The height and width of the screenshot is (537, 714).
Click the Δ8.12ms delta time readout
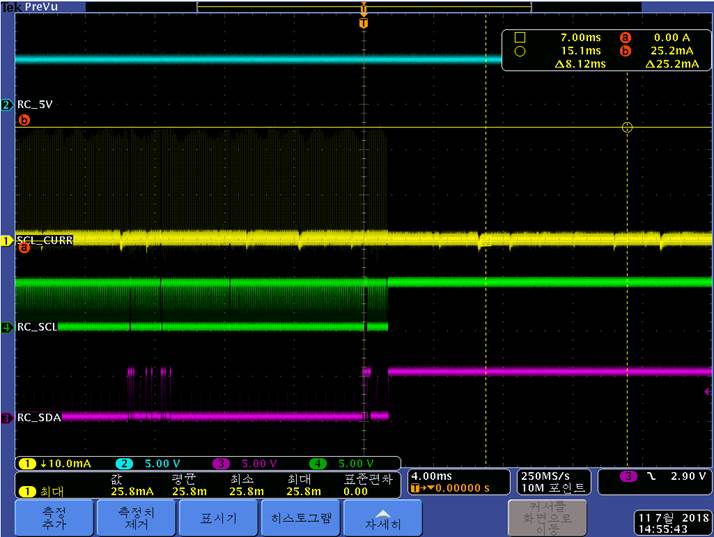pos(580,64)
